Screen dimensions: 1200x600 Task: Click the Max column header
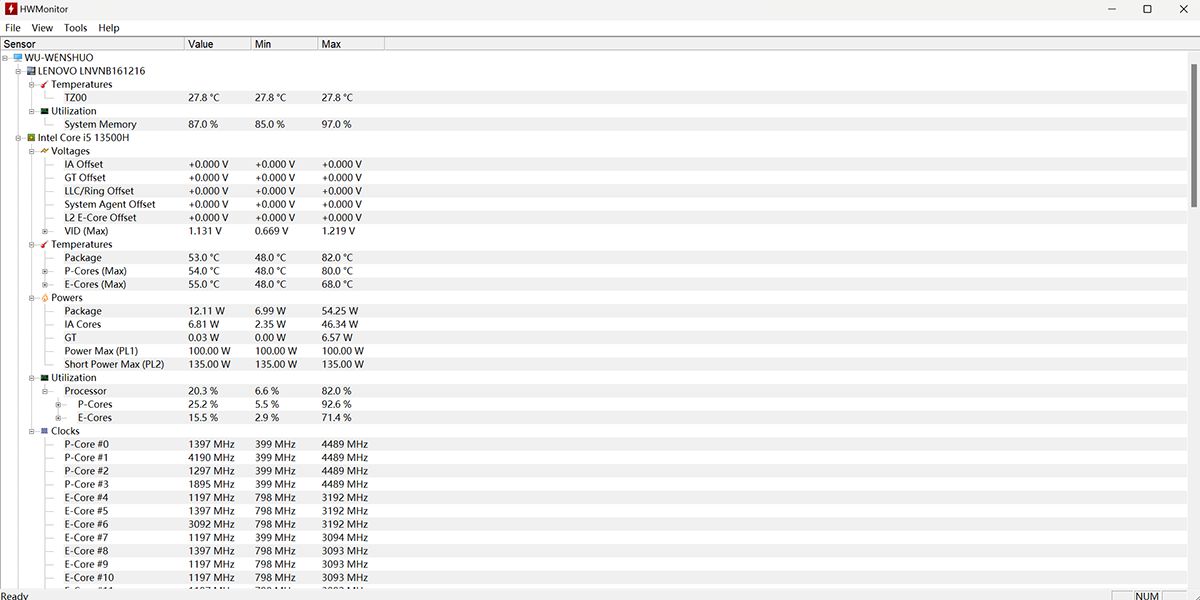click(350, 44)
